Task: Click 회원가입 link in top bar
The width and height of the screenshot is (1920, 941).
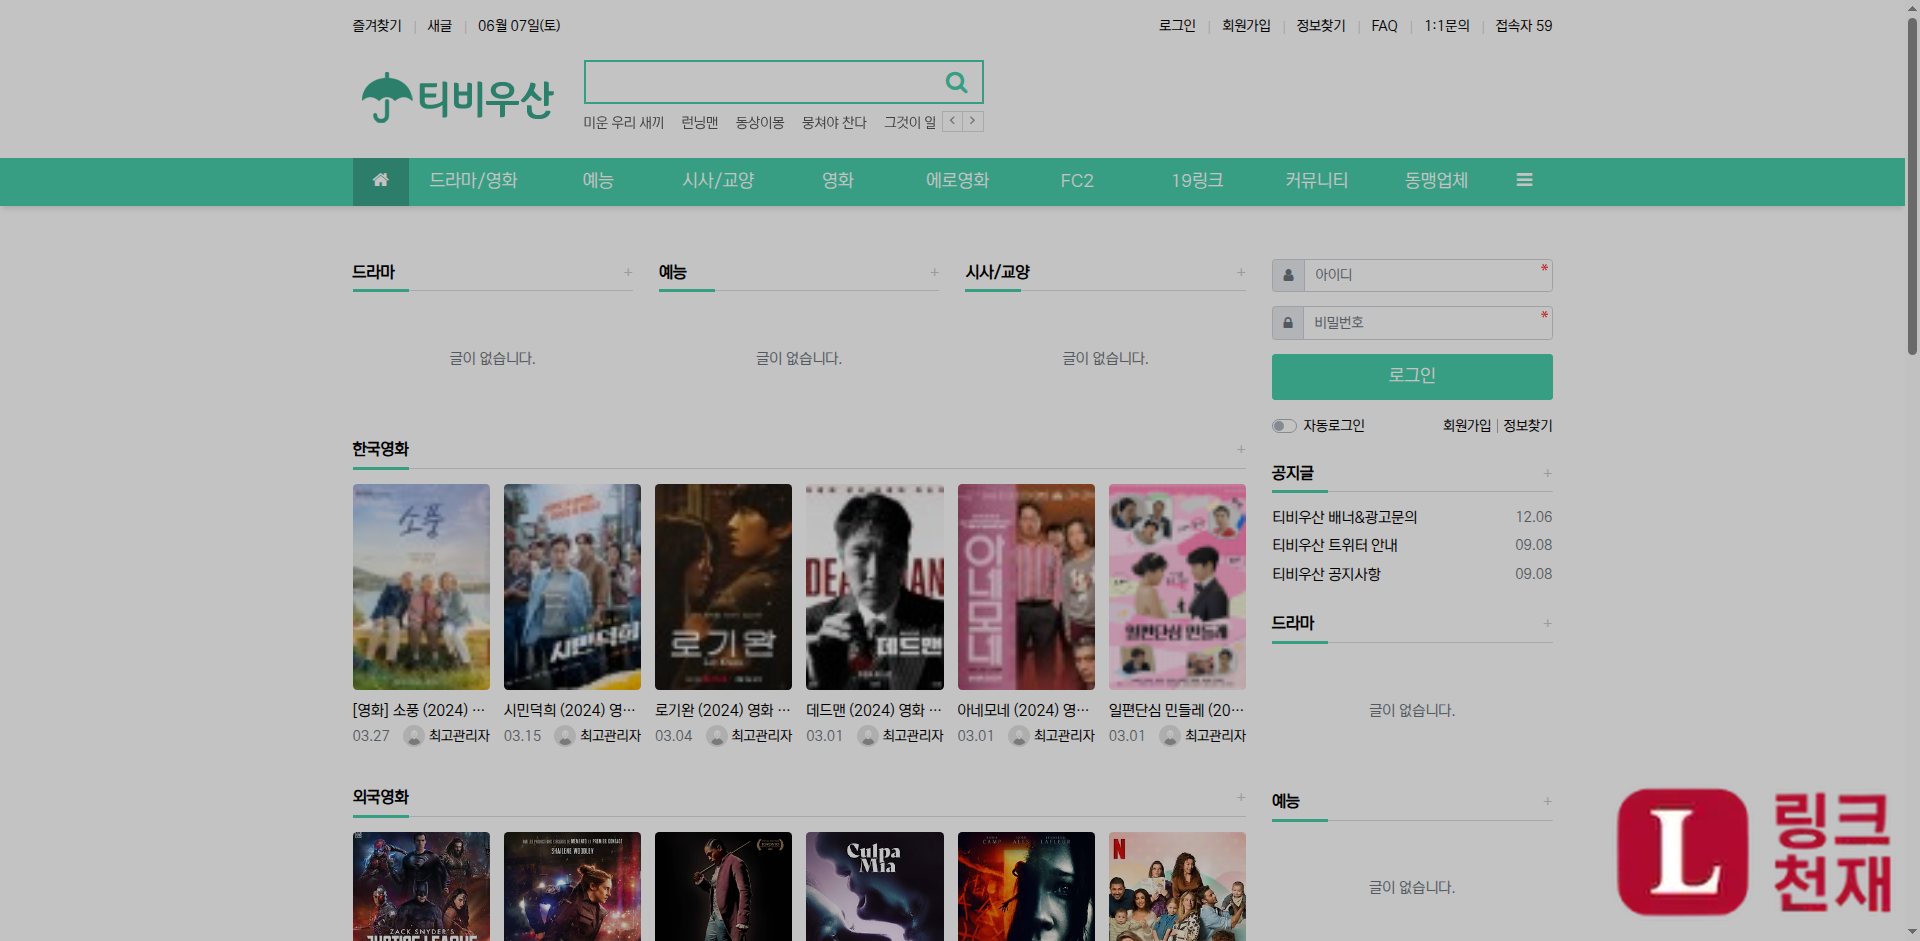Action: click(x=1246, y=26)
